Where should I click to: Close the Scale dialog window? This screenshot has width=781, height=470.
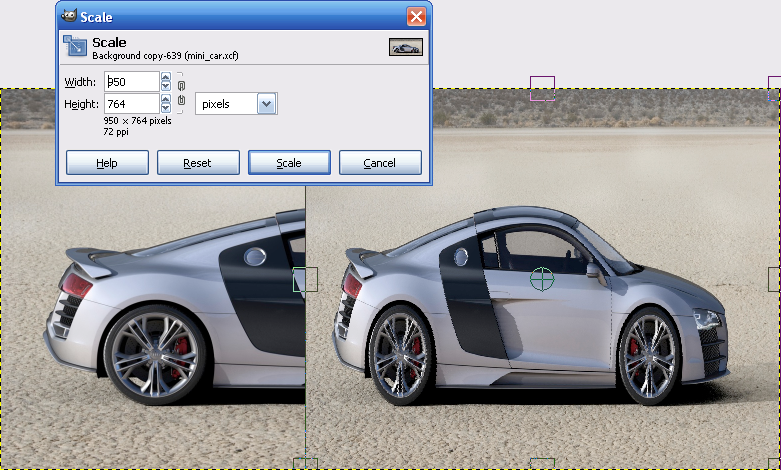416,16
